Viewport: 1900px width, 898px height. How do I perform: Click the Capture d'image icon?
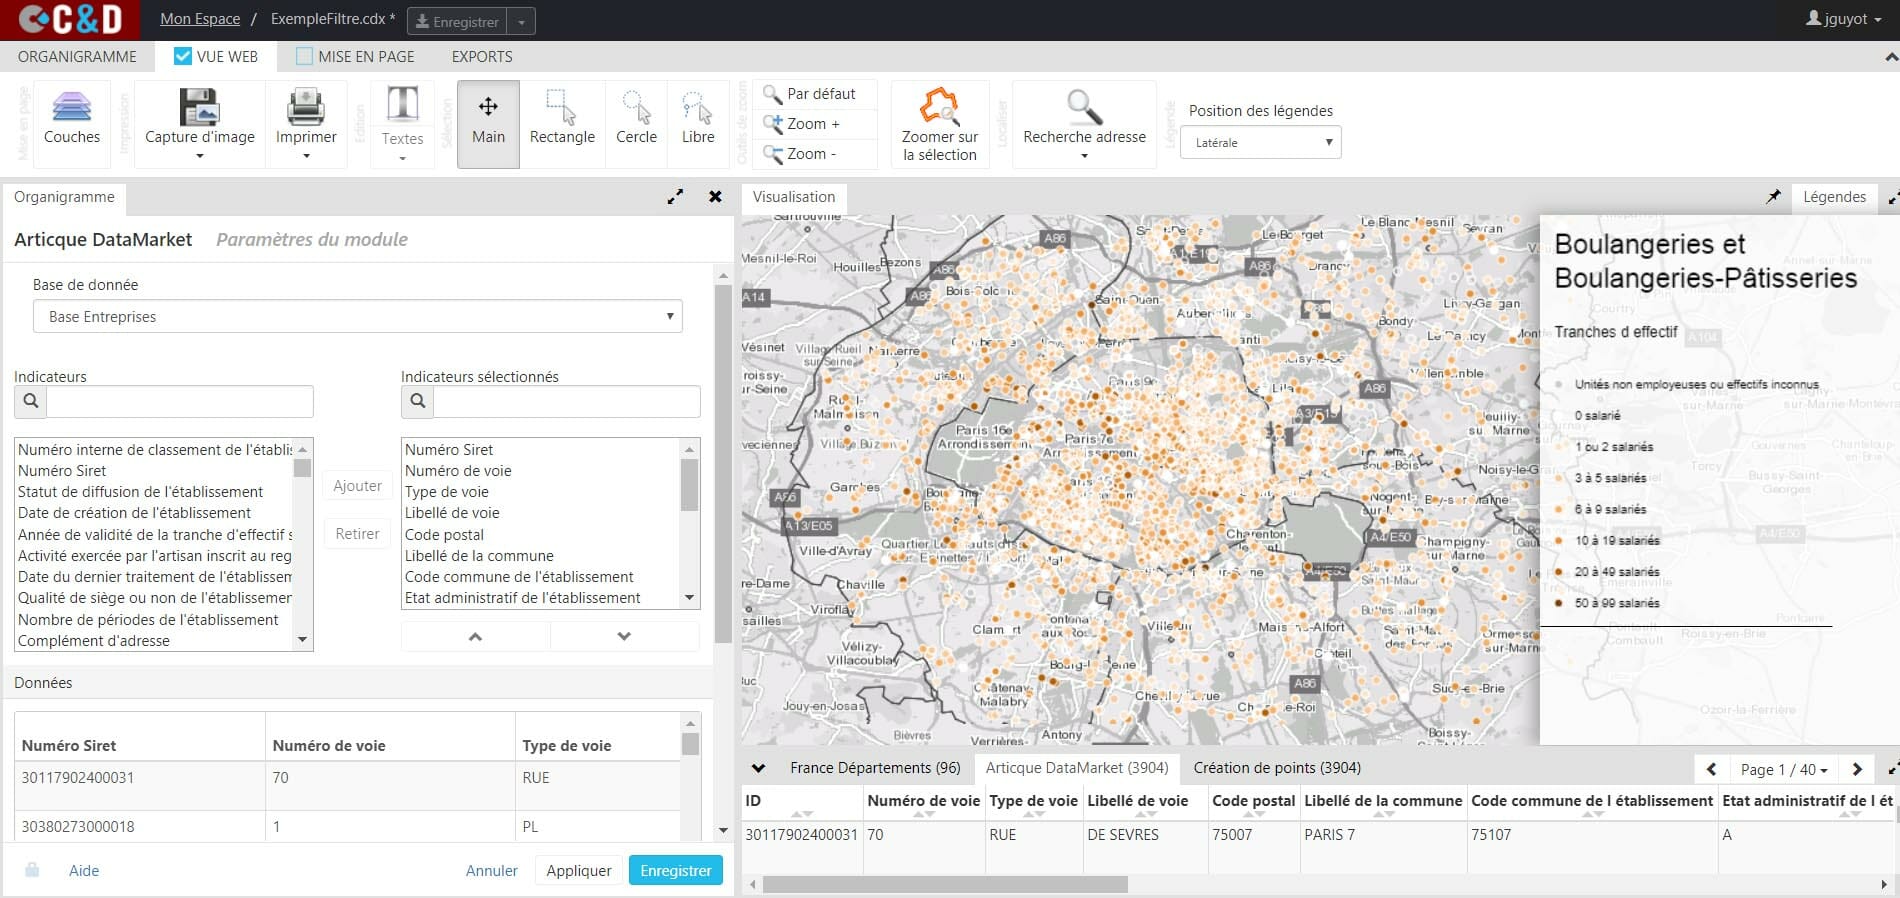[199, 107]
